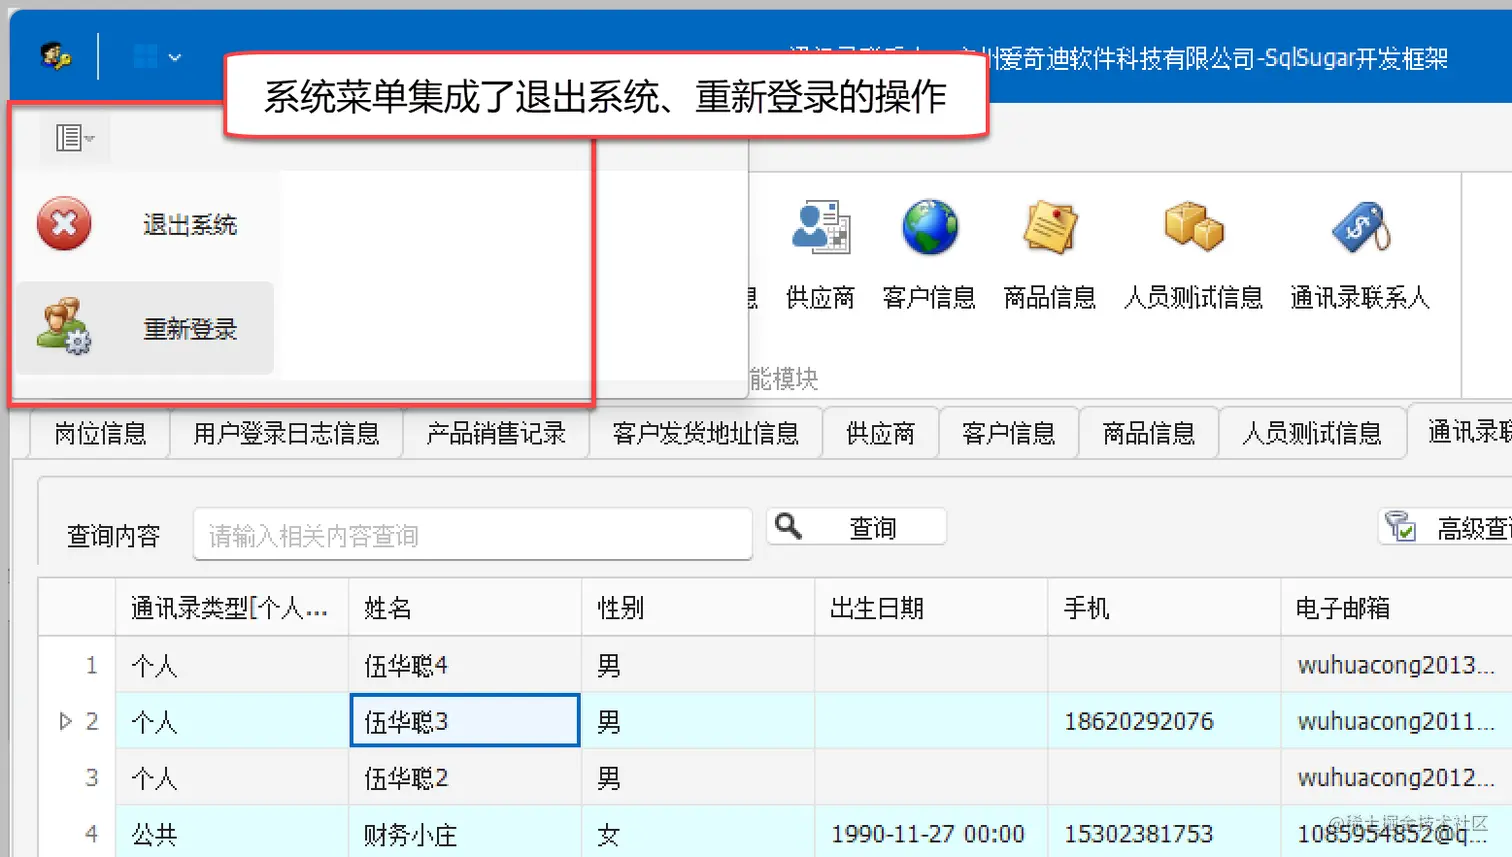Click the 女 gender cell in row 4
This screenshot has height=857, width=1512.
[698, 833]
